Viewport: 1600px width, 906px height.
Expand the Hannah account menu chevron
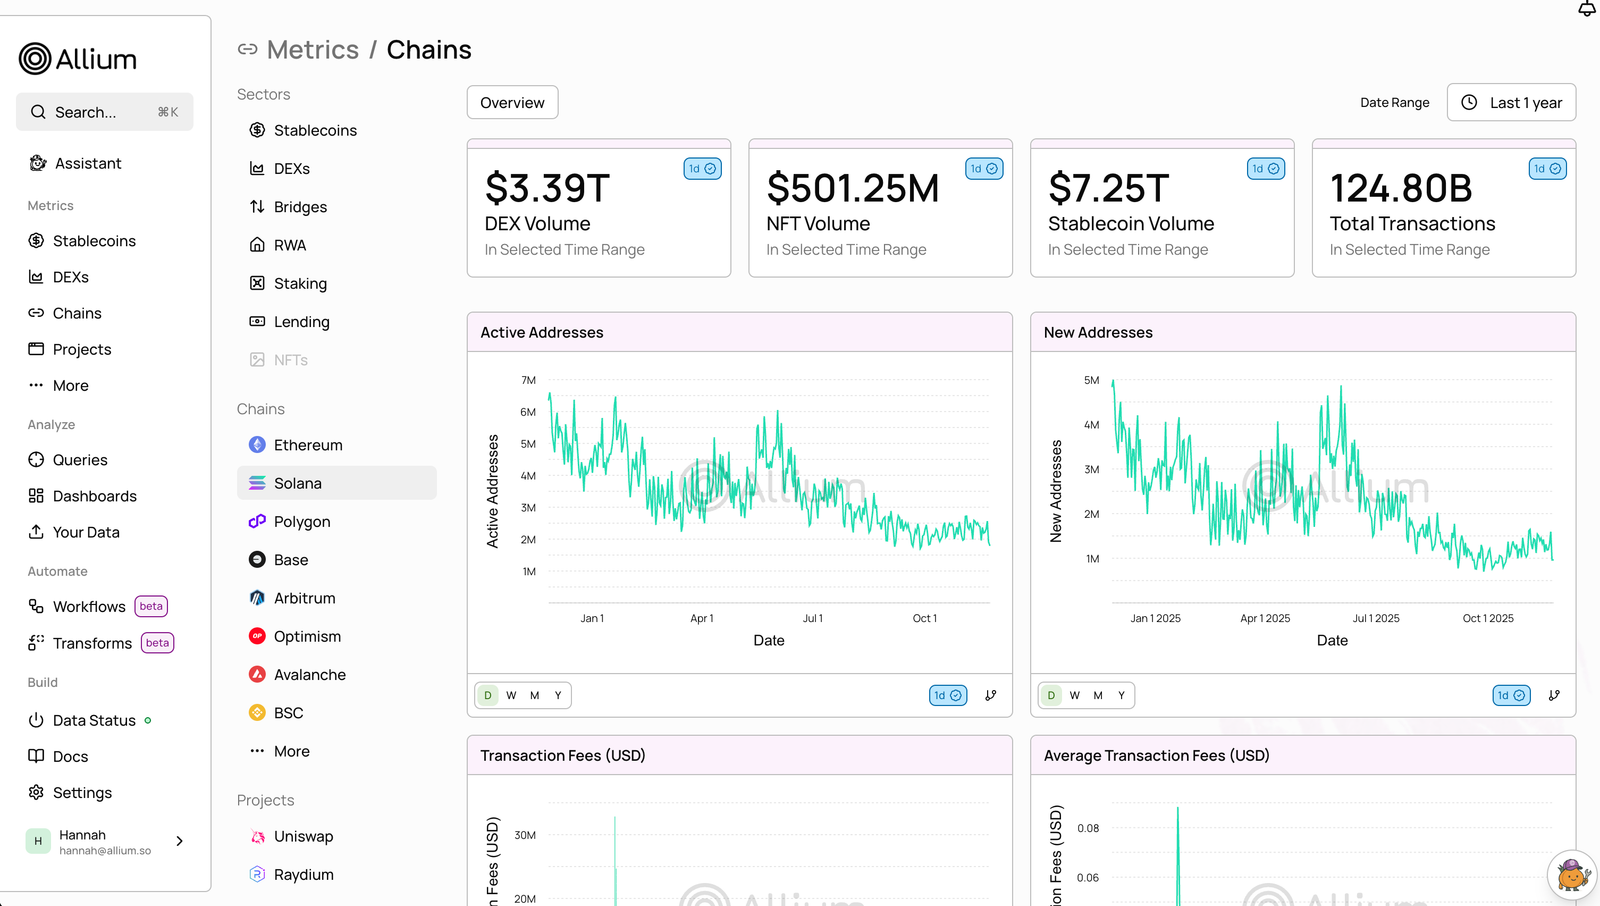click(180, 841)
